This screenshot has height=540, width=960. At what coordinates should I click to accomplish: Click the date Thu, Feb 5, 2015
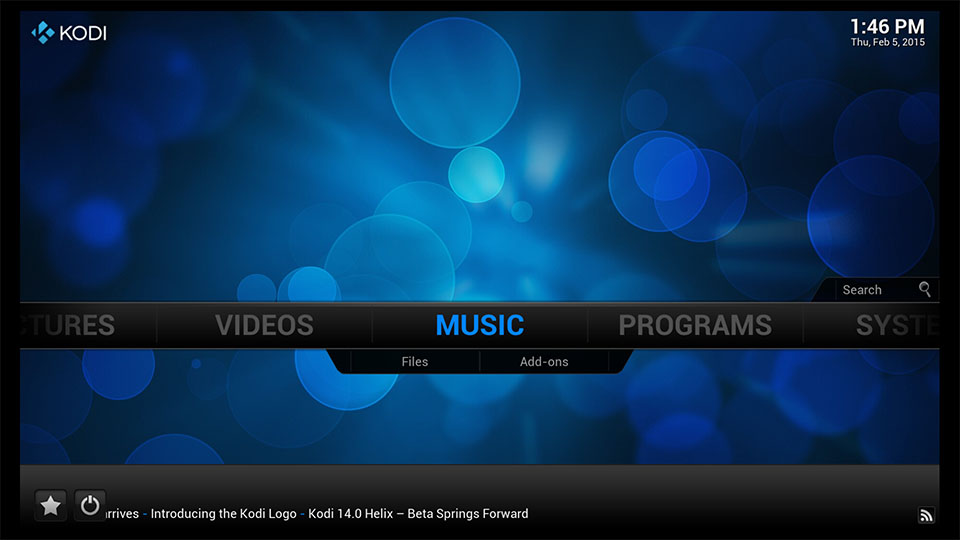[888, 42]
